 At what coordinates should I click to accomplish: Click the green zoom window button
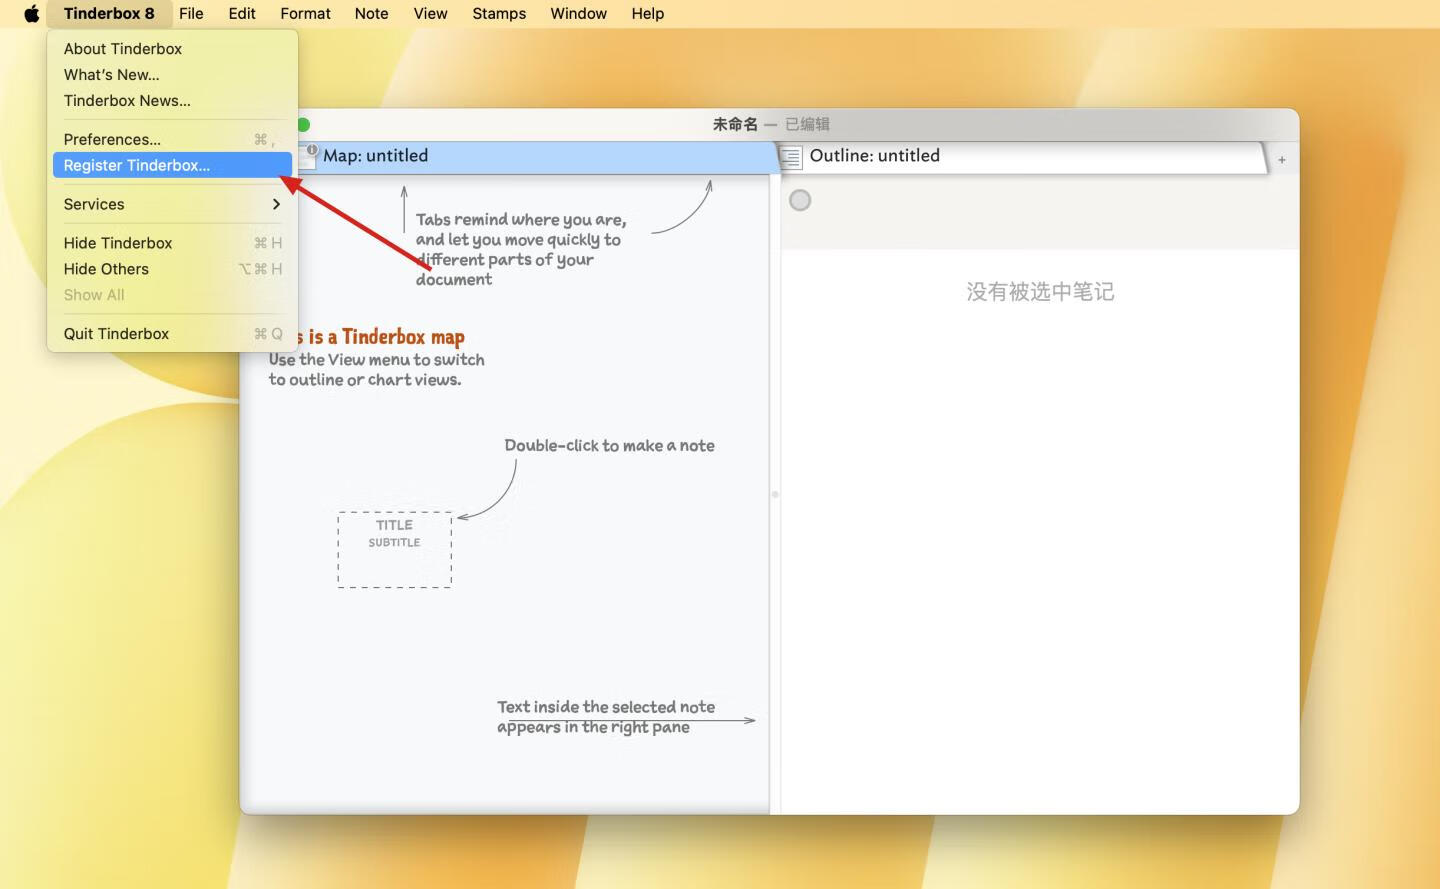click(x=303, y=124)
